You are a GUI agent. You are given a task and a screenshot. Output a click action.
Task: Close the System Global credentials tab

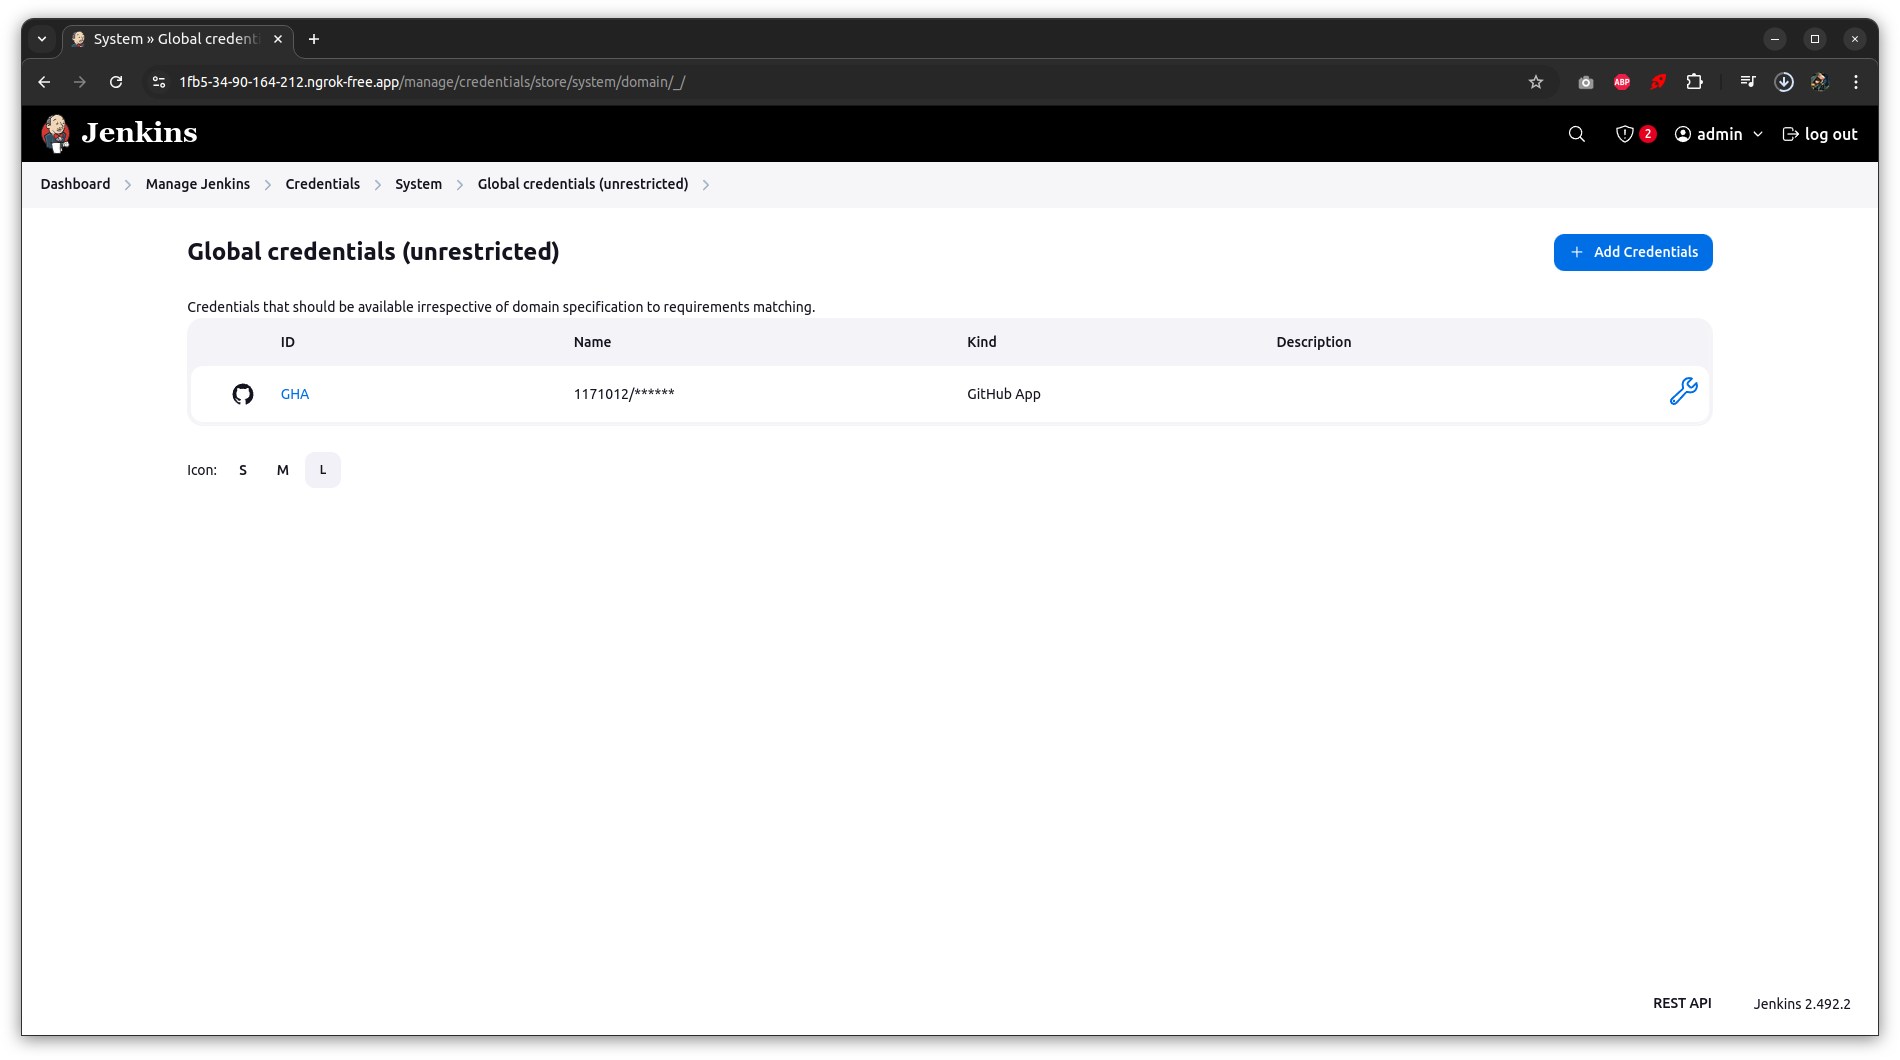tap(278, 39)
